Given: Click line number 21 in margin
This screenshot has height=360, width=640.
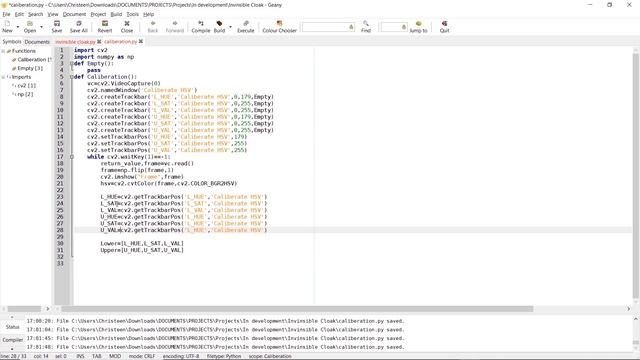Looking at the screenshot, I should coord(60,183).
